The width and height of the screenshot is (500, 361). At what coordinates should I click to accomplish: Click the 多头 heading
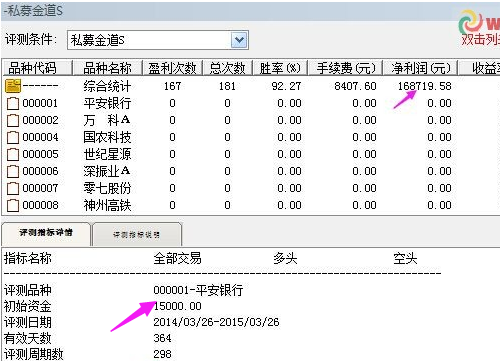click(285, 258)
